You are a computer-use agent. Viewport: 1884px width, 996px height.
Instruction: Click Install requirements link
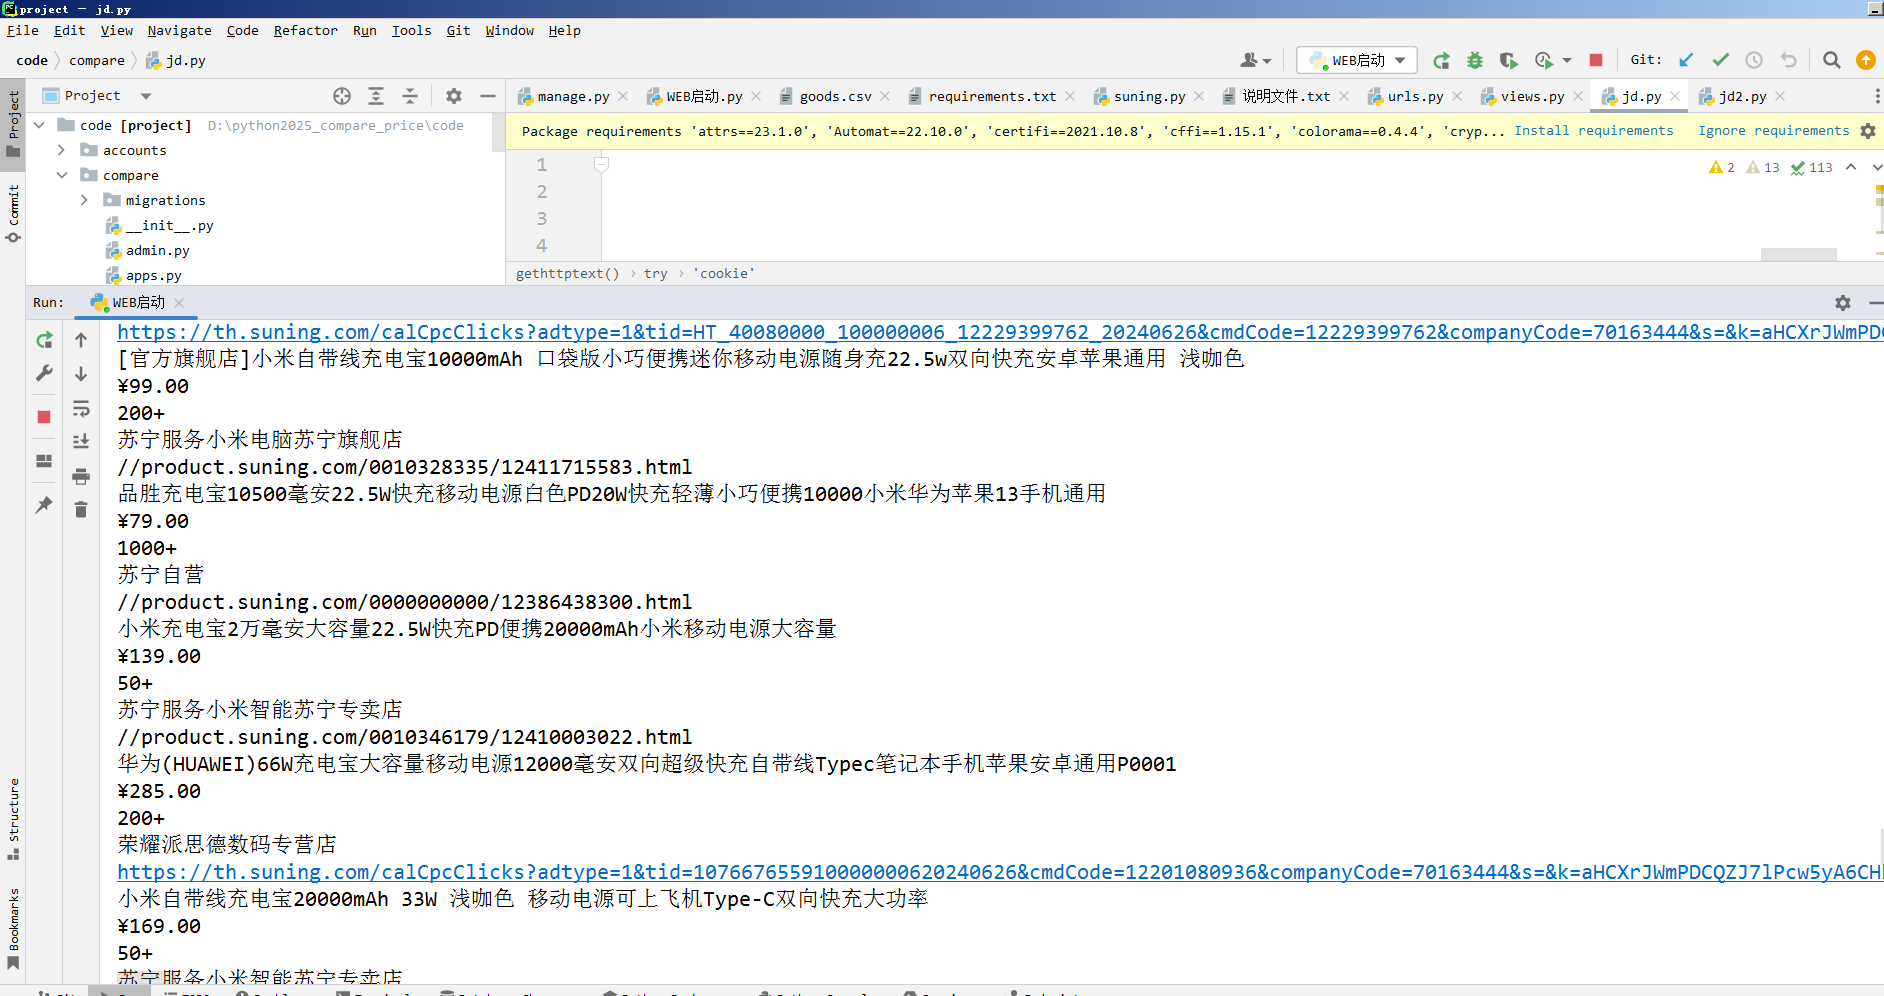(1593, 131)
